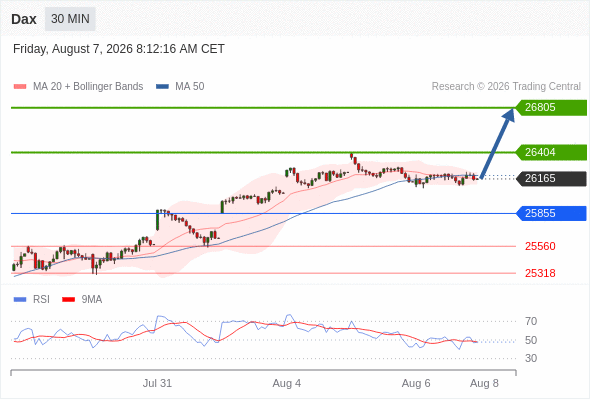Viewport: 590px width, 400px height.
Task: Click the blue upward forecast arrow
Action: [497, 143]
